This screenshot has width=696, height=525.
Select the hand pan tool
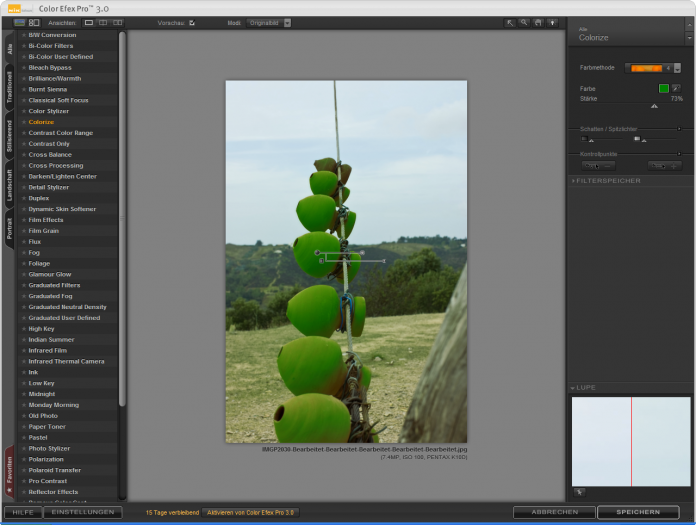[537, 22]
